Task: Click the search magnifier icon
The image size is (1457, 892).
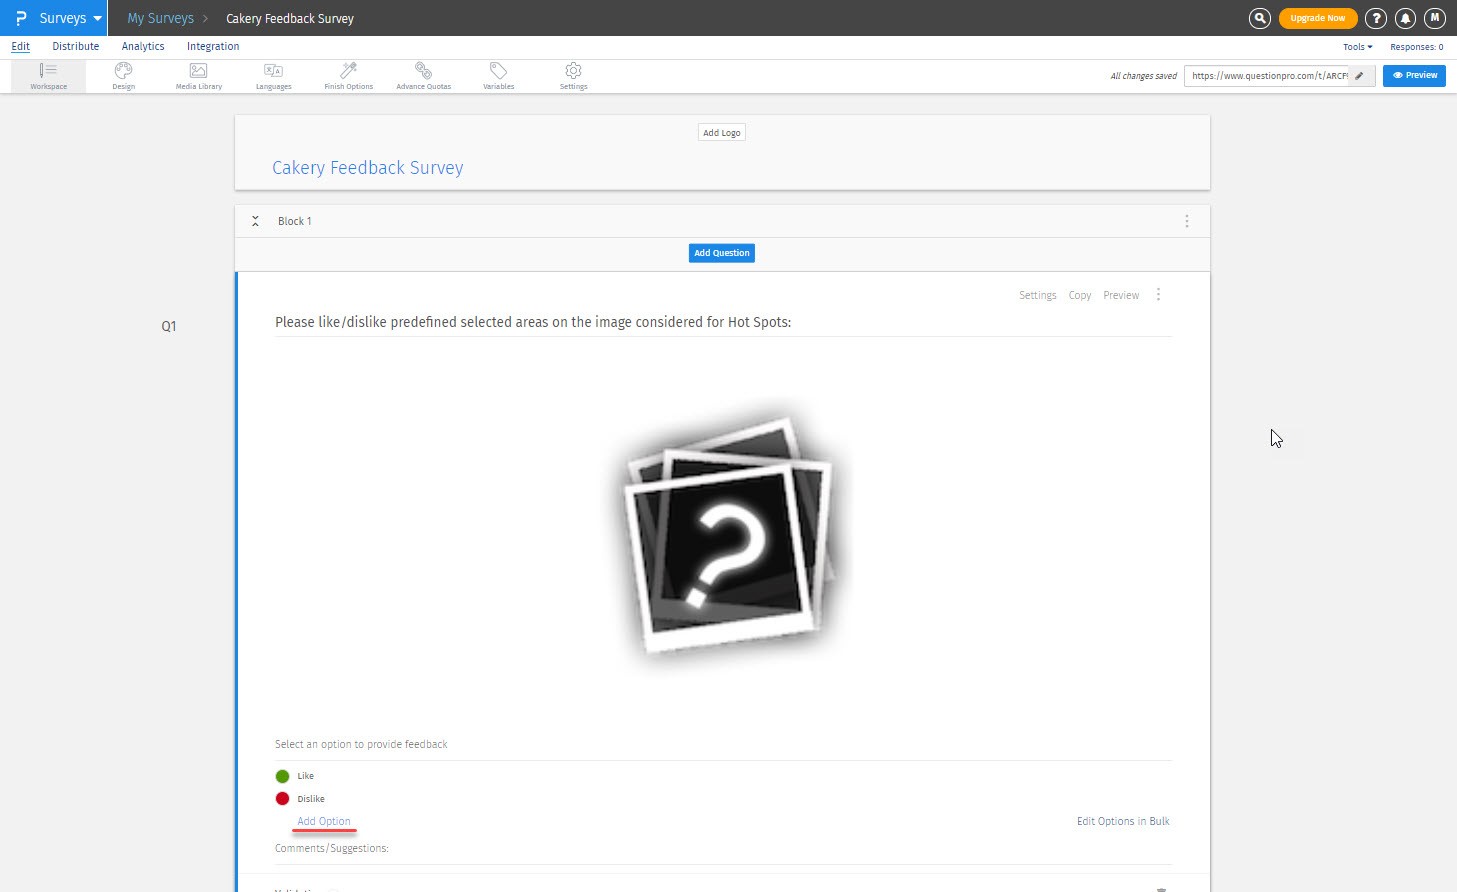Action: coord(1260,18)
